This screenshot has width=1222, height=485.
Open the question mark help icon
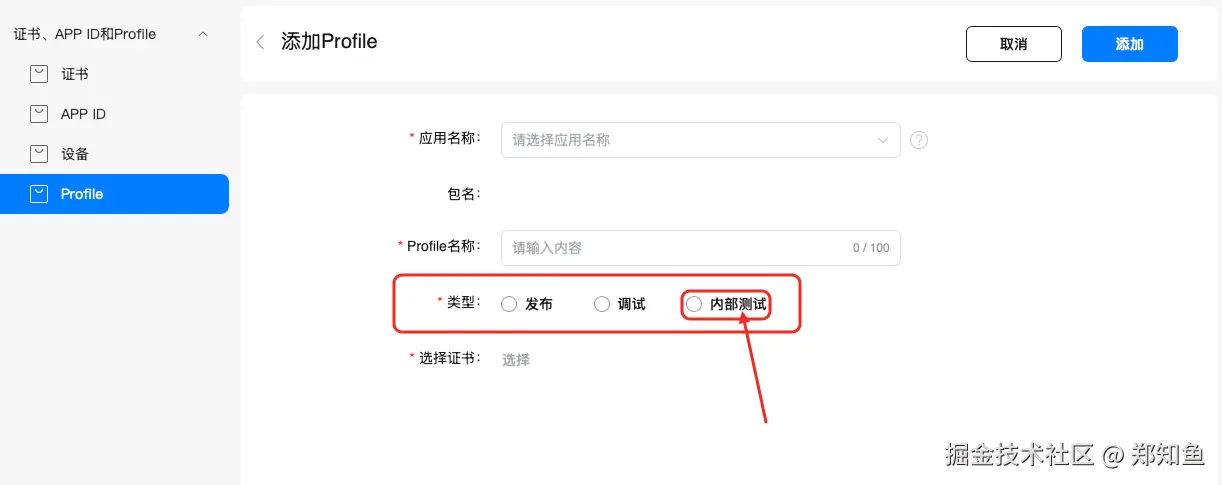919,140
